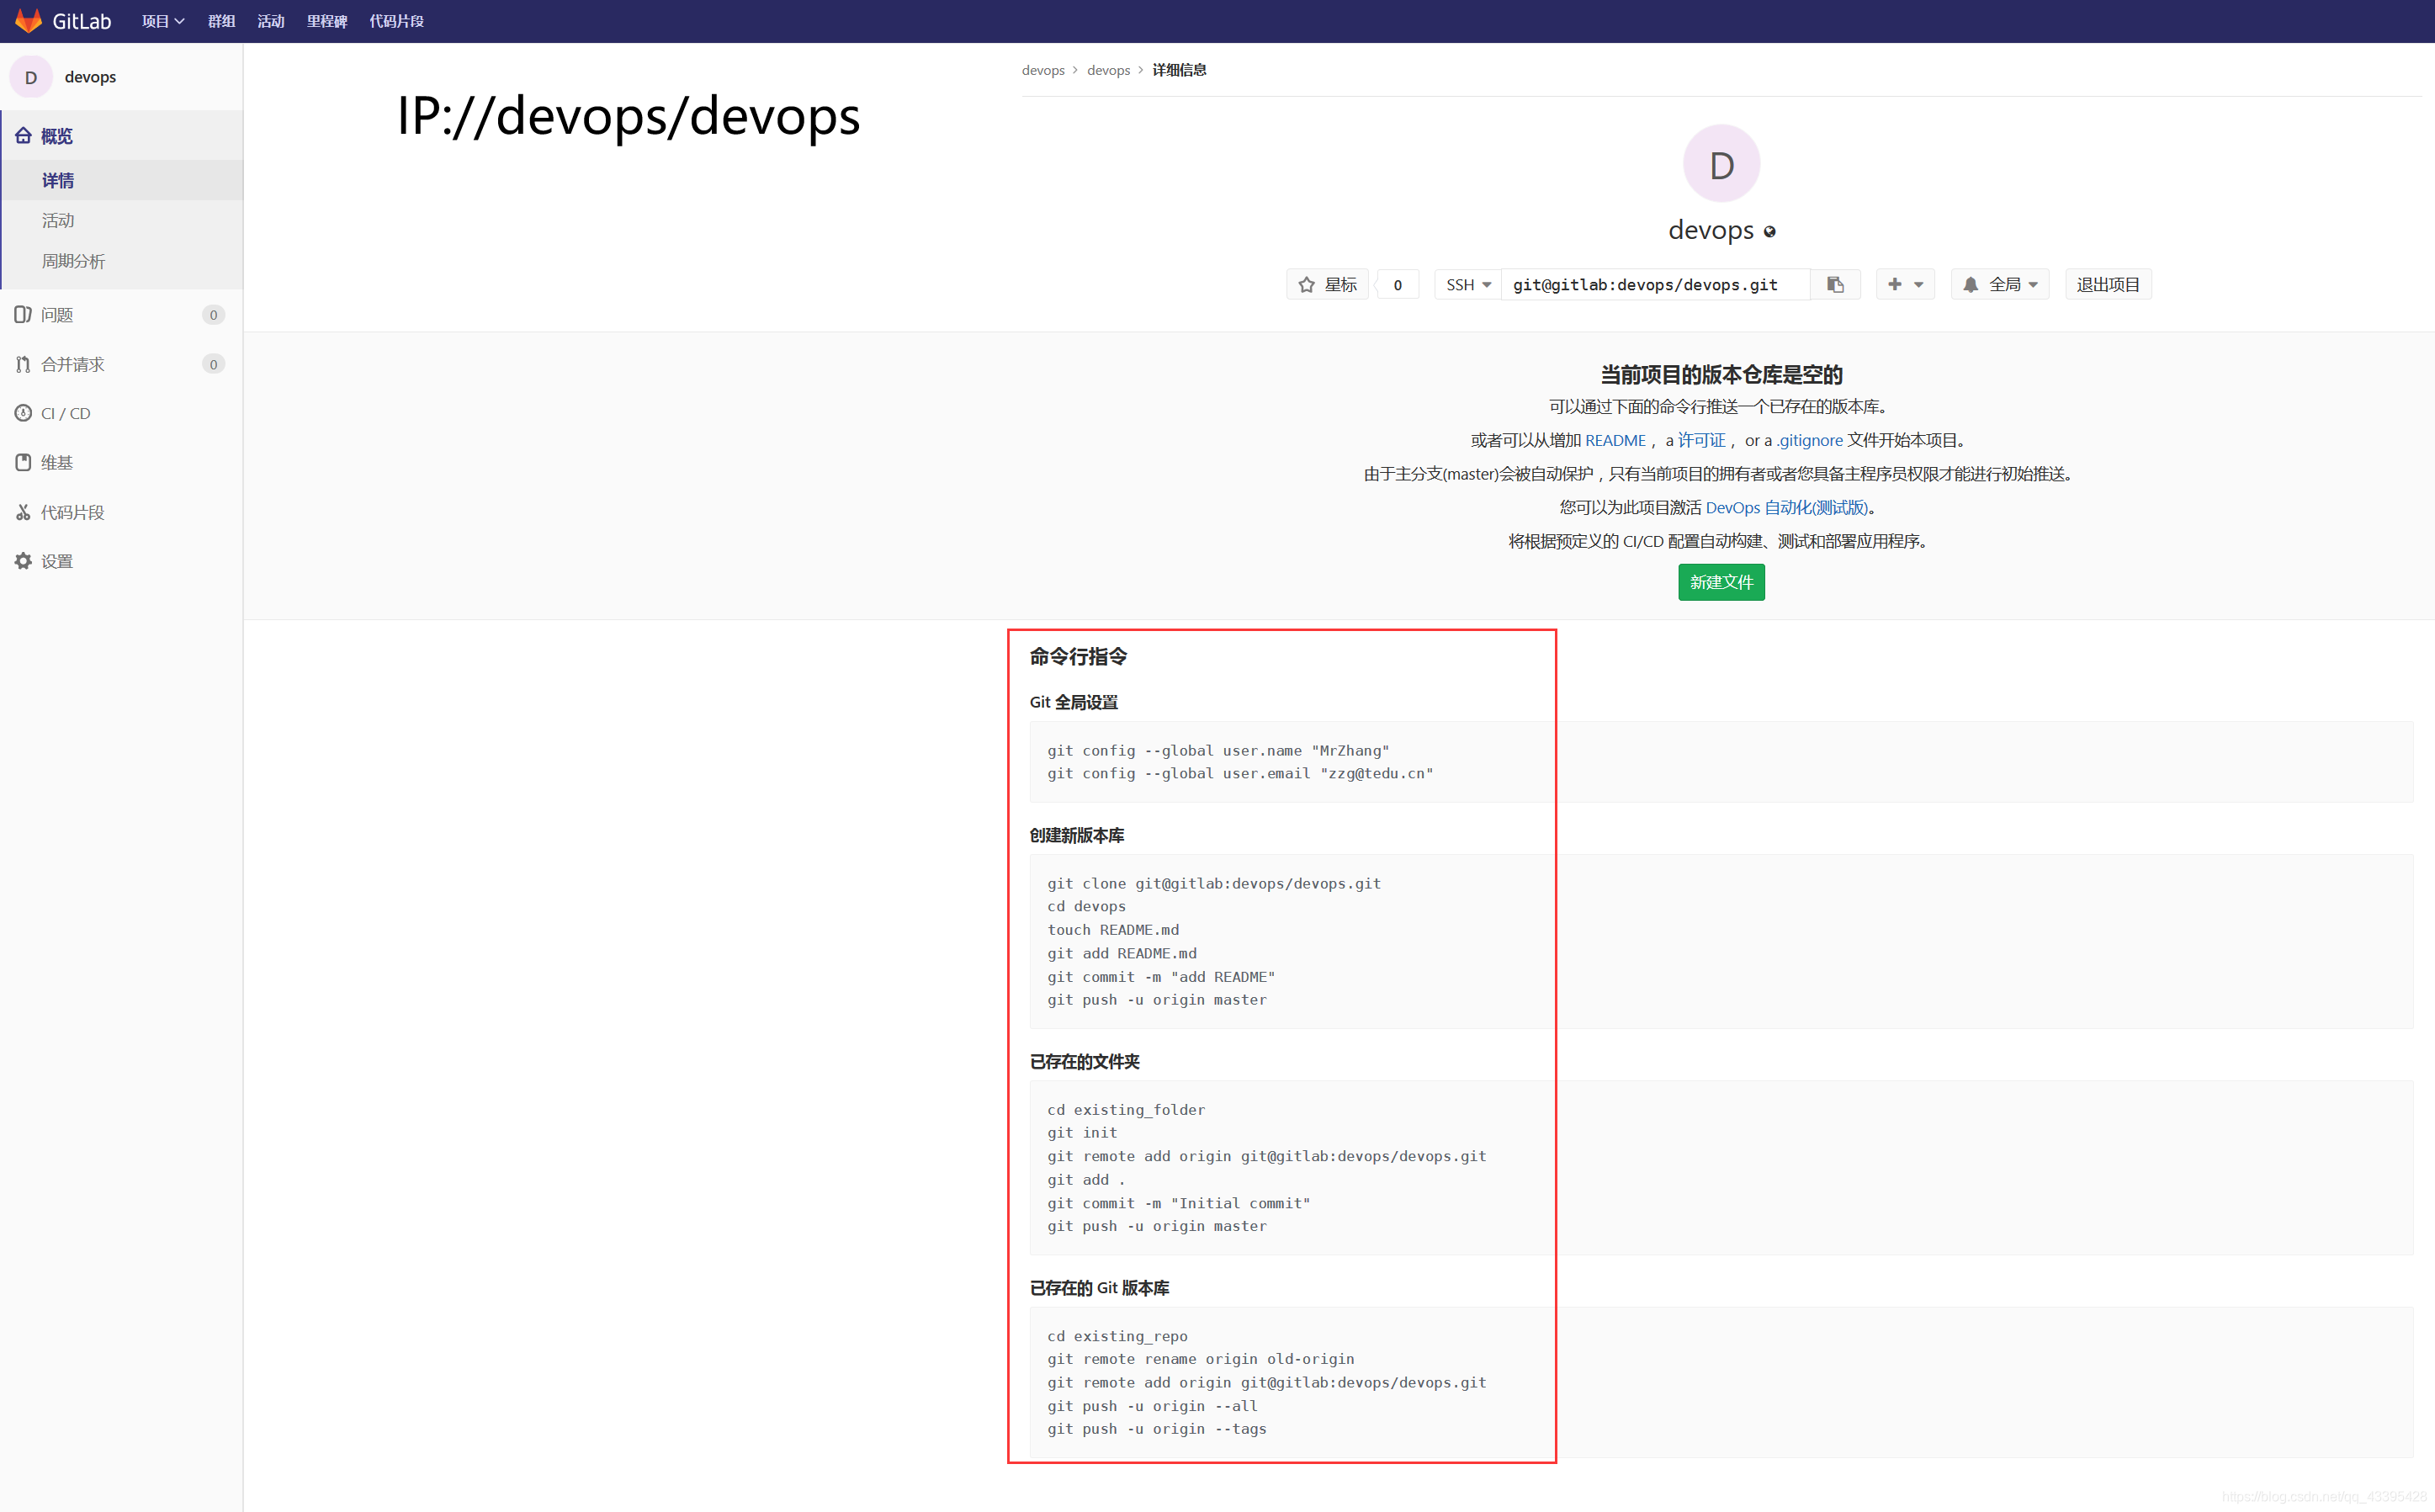Click 退出项目 button

[x=2108, y=285]
